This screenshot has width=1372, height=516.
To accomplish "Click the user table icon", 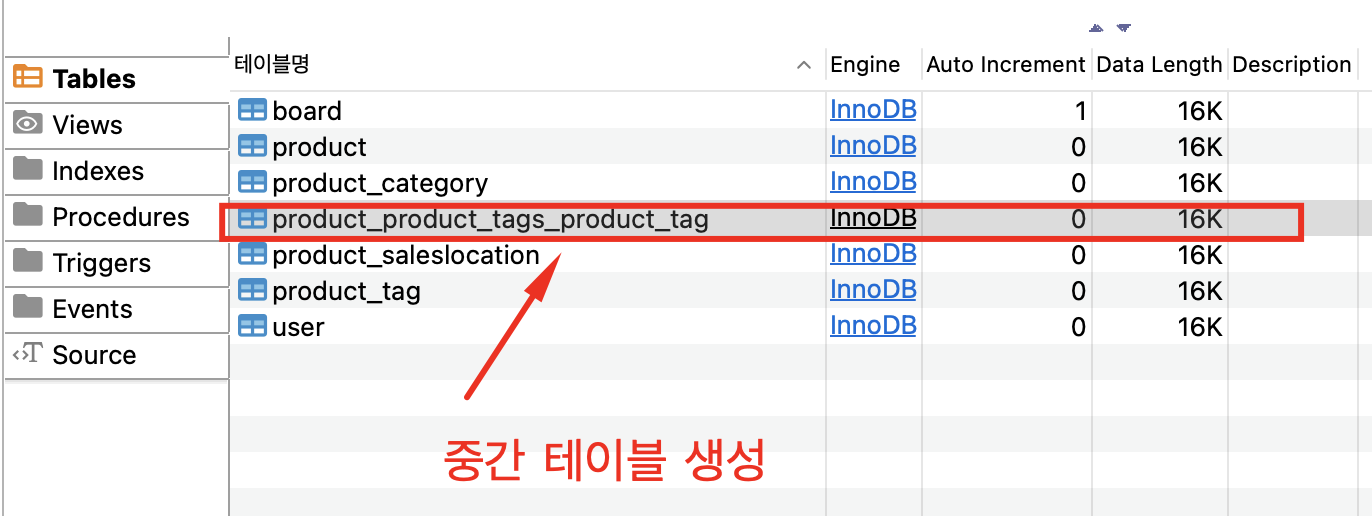I will tap(252, 327).
